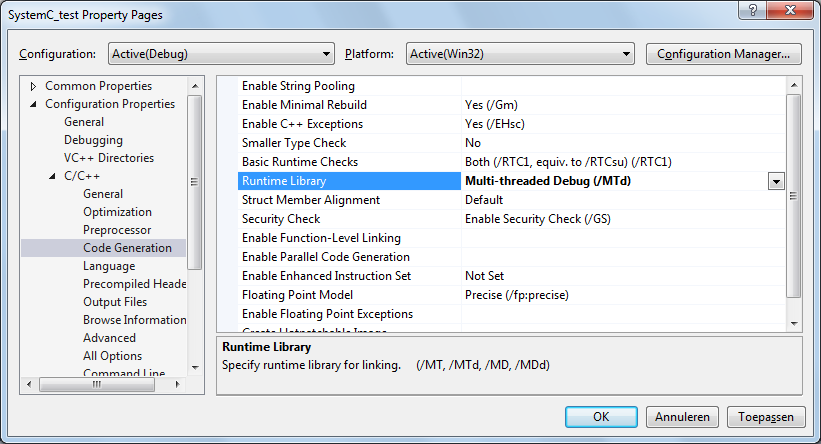Select Optimization in the tree
This screenshot has width=821, height=444.
117,212
